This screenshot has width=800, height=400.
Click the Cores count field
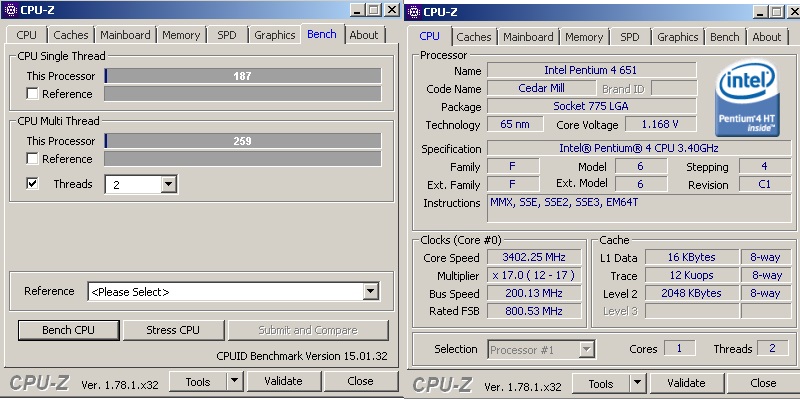point(679,348)
